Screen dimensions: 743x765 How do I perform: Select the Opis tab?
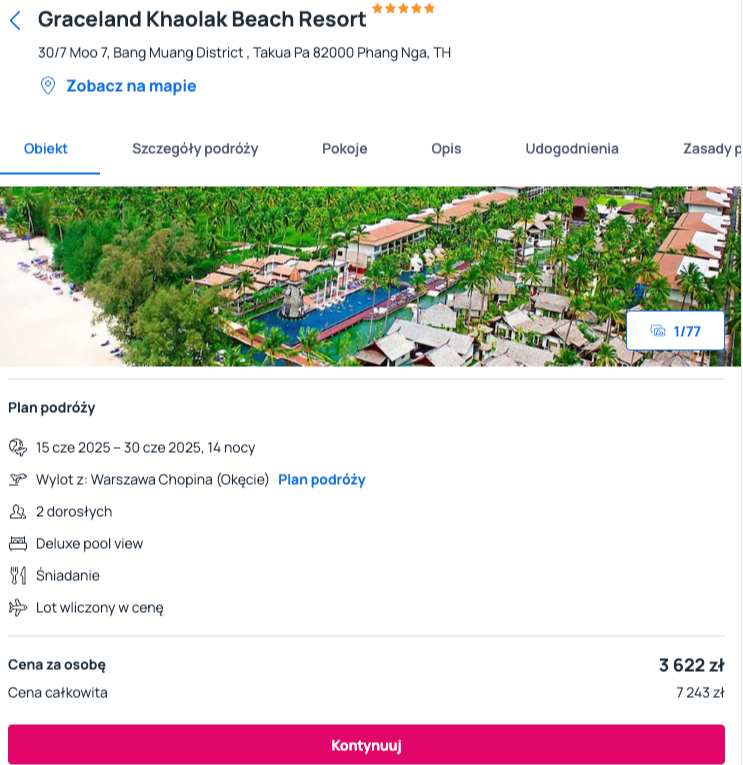pos(446,149)
